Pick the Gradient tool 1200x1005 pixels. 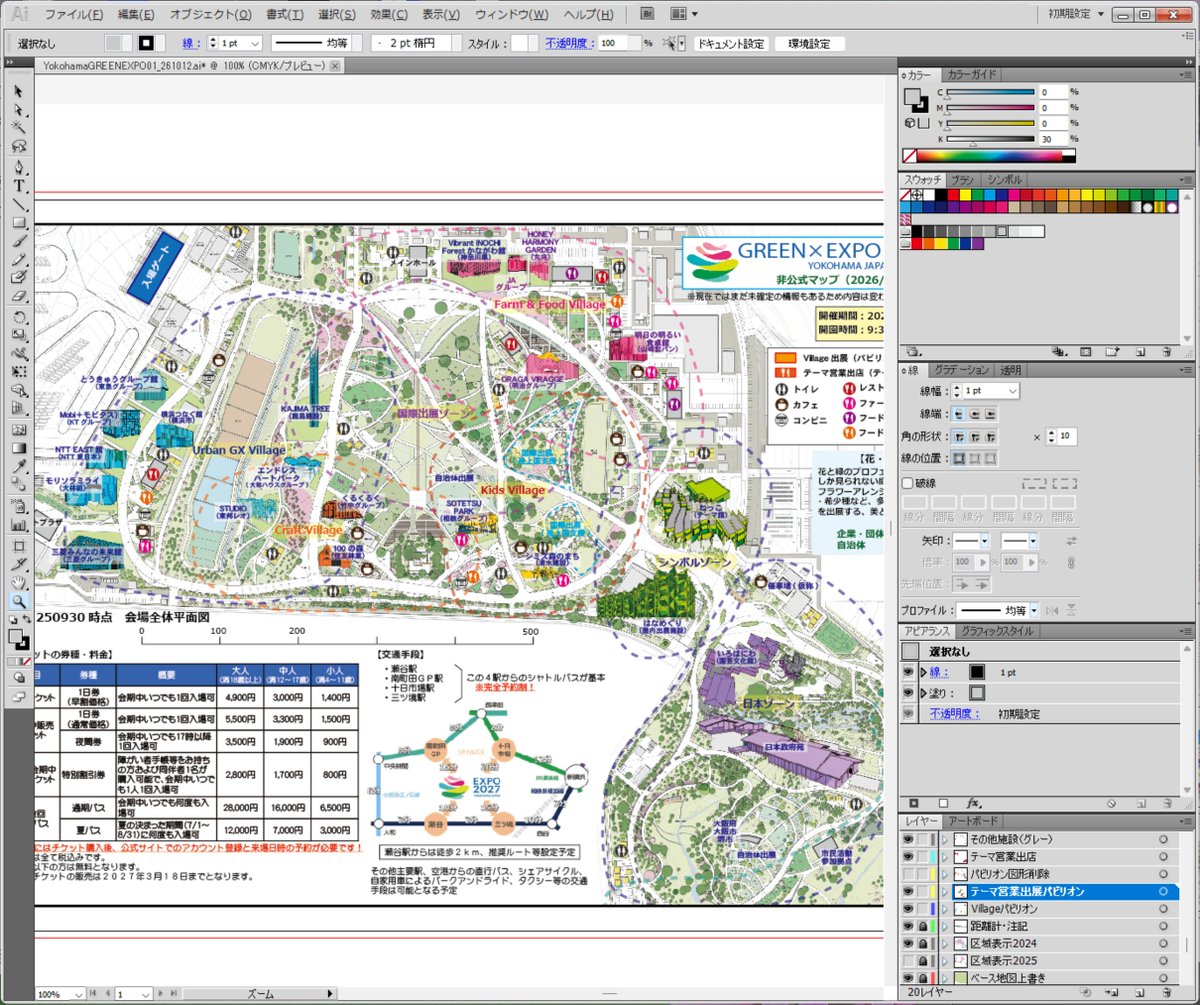click(x=19, y=447)
